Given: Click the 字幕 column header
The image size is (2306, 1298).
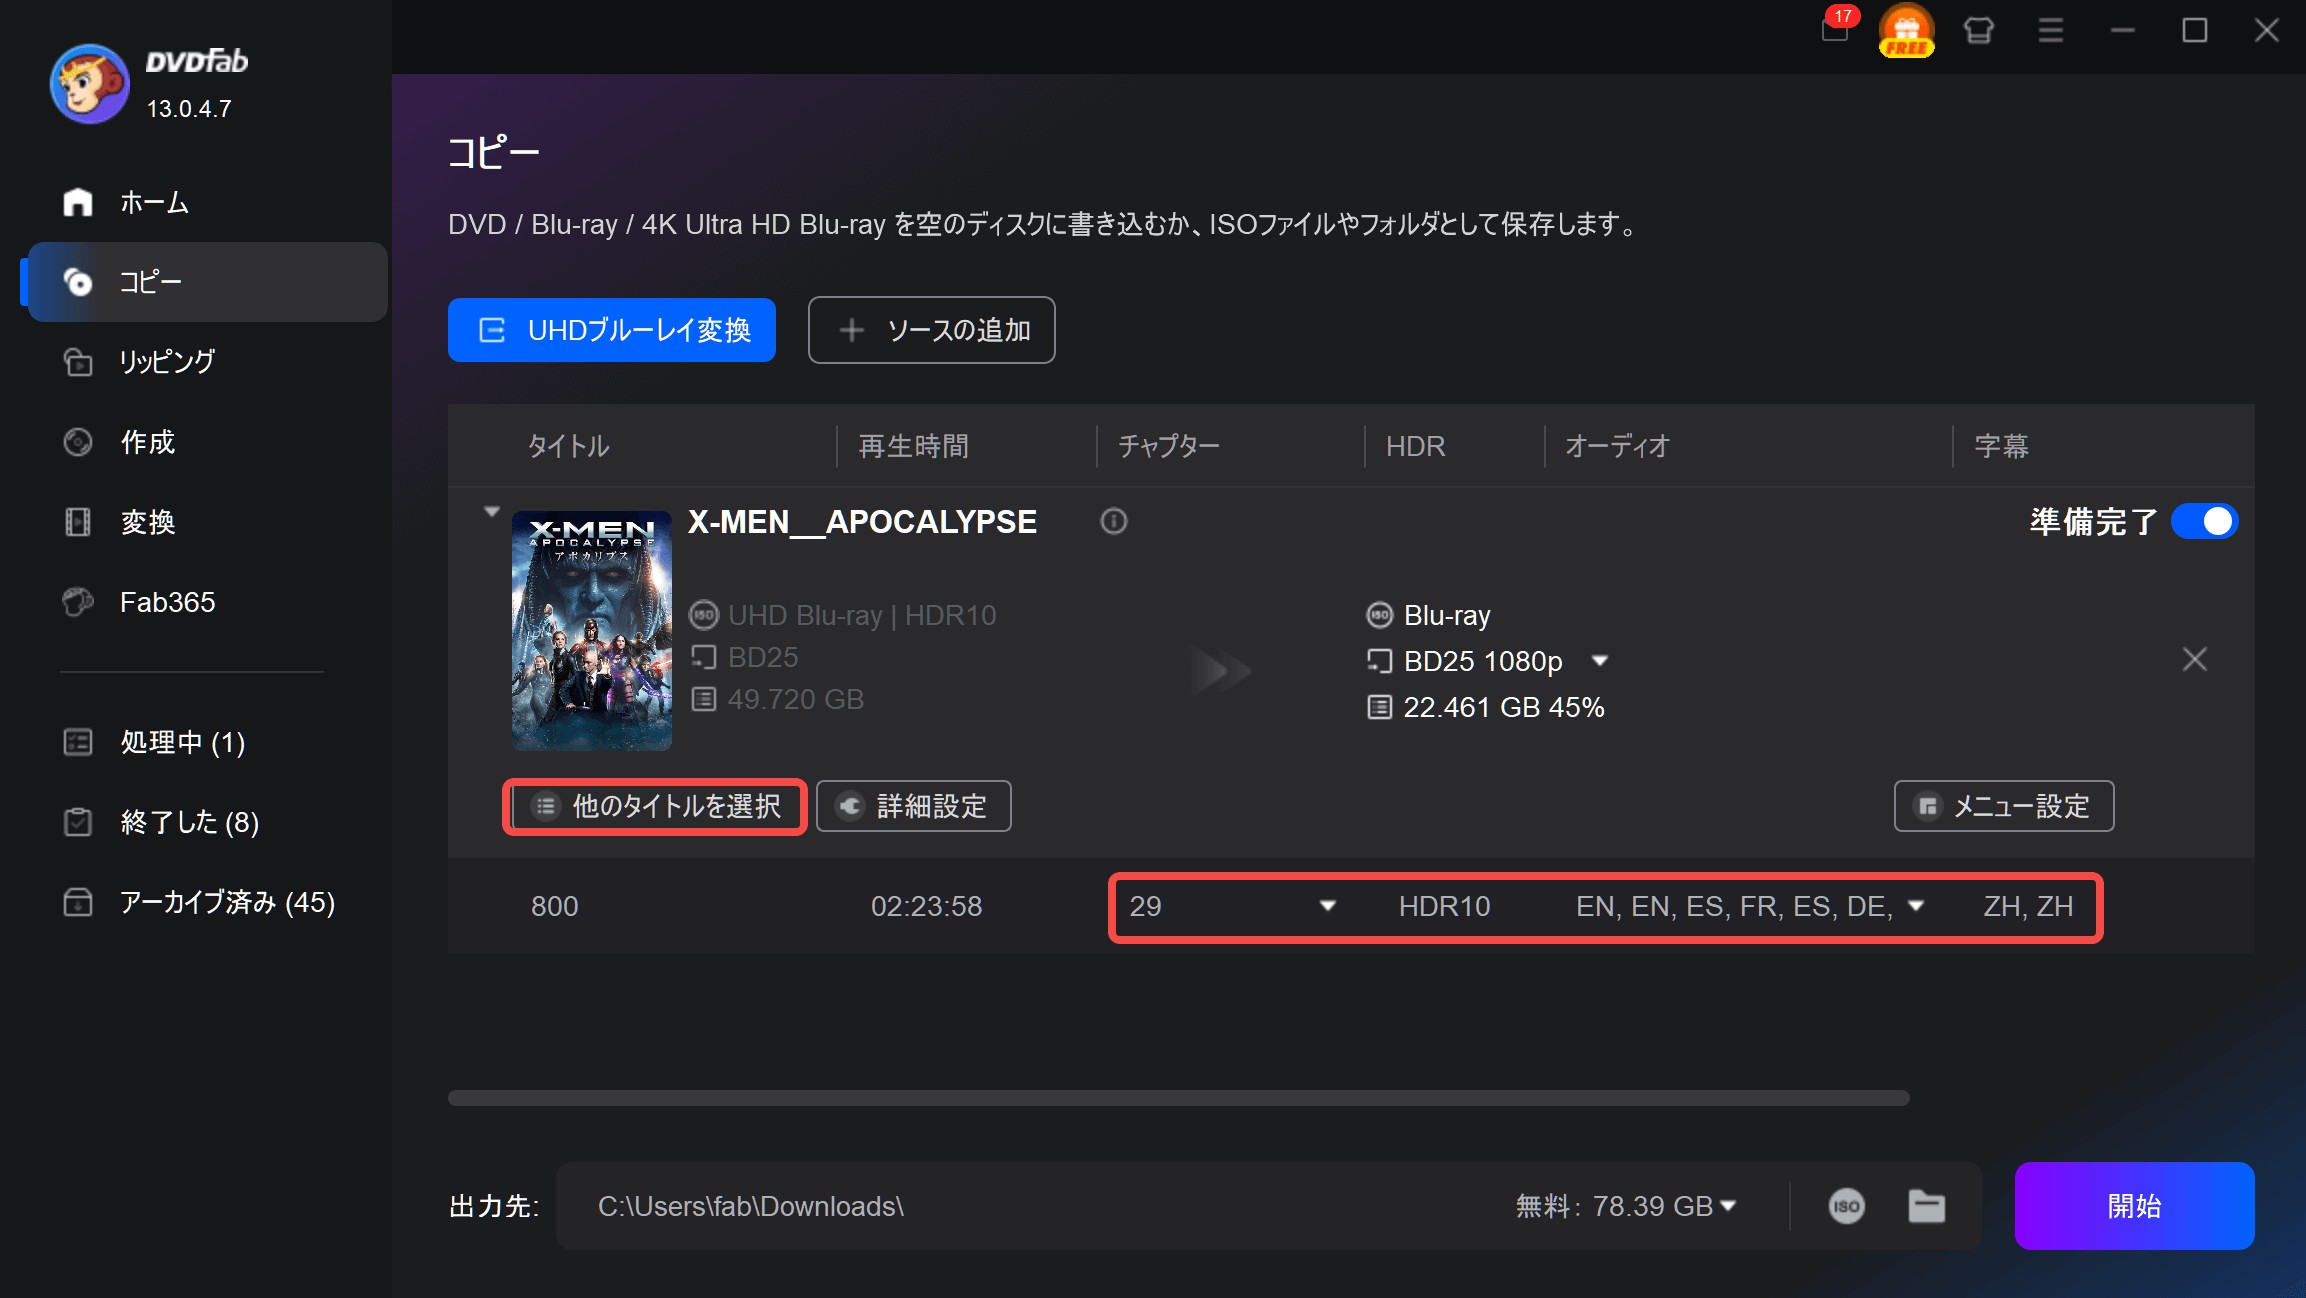Looking at the screenshot, I should 2001,446.
